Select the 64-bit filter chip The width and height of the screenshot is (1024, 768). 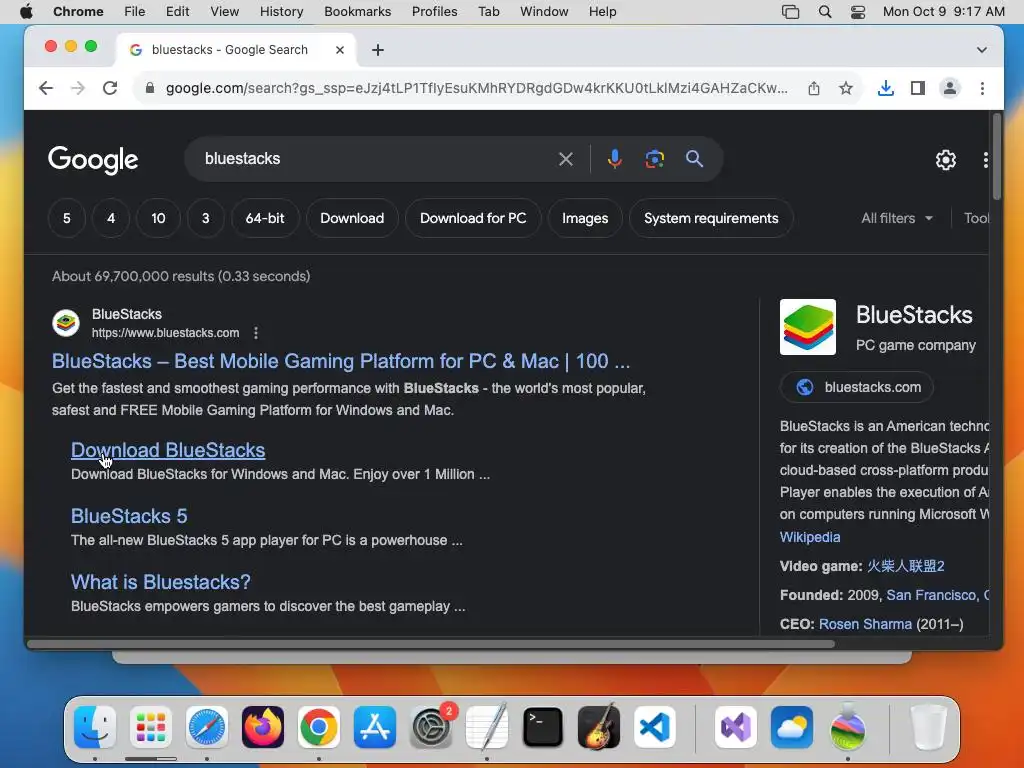(x=264, y=218)
